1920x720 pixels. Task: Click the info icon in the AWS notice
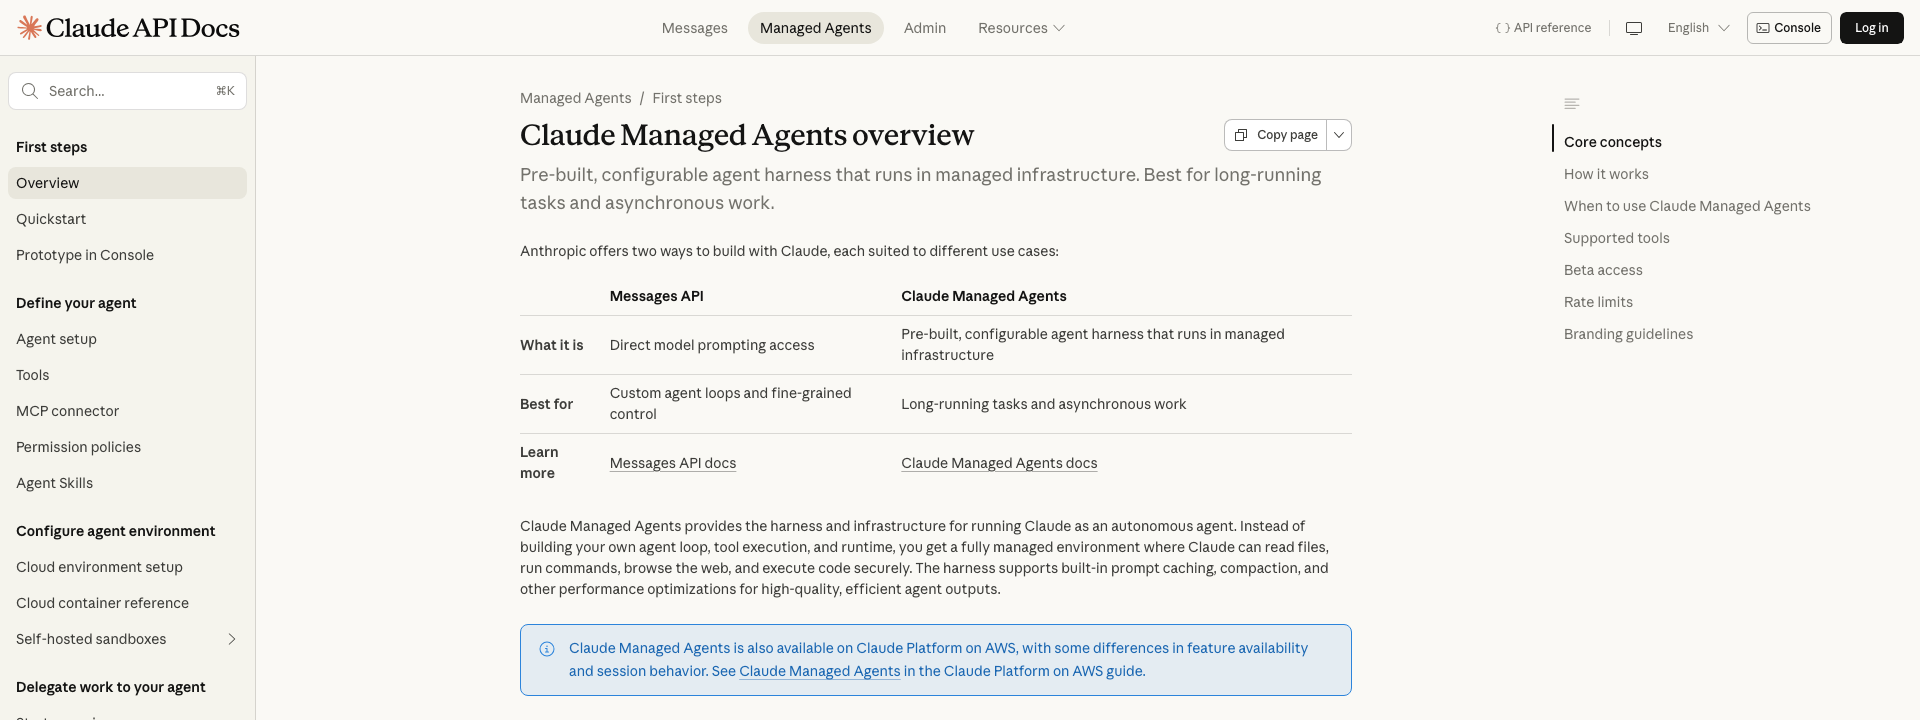click(x=547, y=649)
